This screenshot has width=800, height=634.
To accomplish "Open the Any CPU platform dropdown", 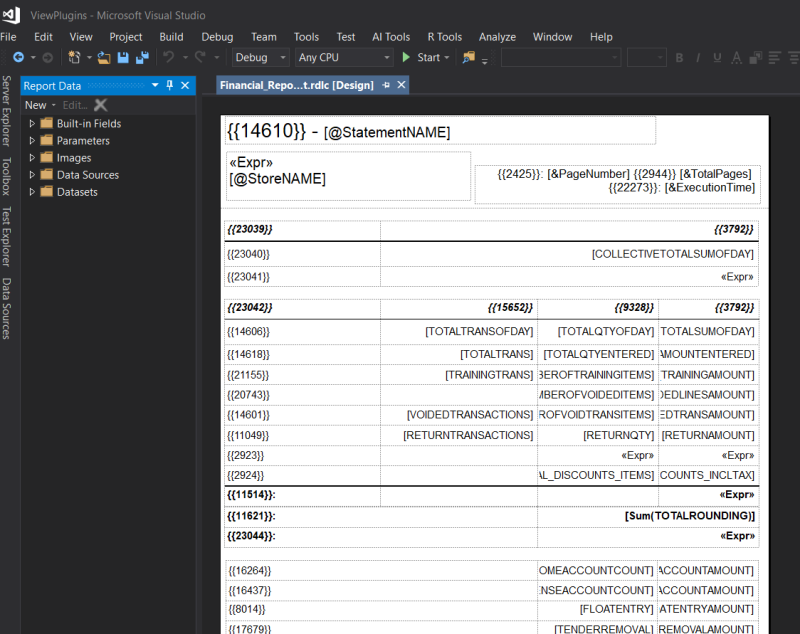I will click(x=344, y=58).
